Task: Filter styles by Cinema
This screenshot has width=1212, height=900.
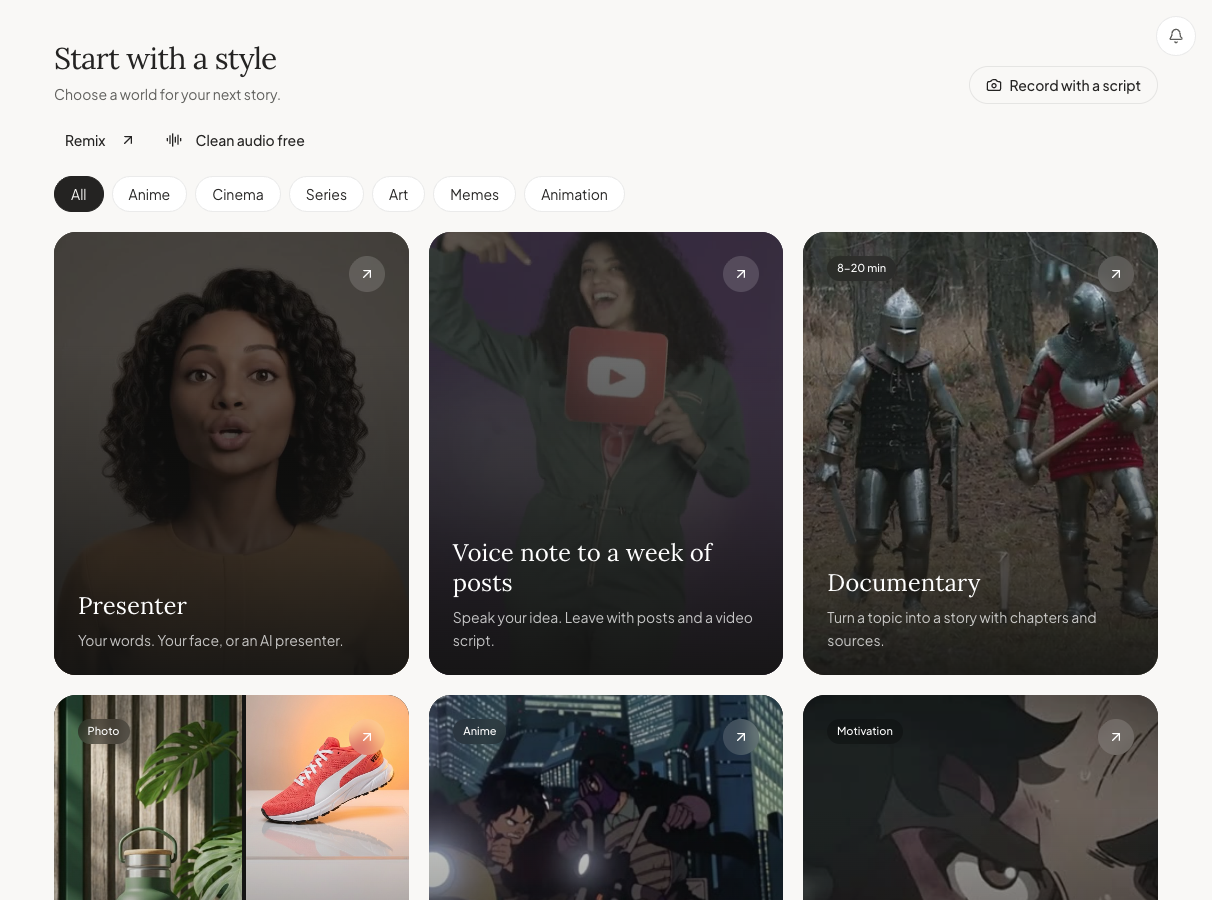Action: click(x=238, y=194)
